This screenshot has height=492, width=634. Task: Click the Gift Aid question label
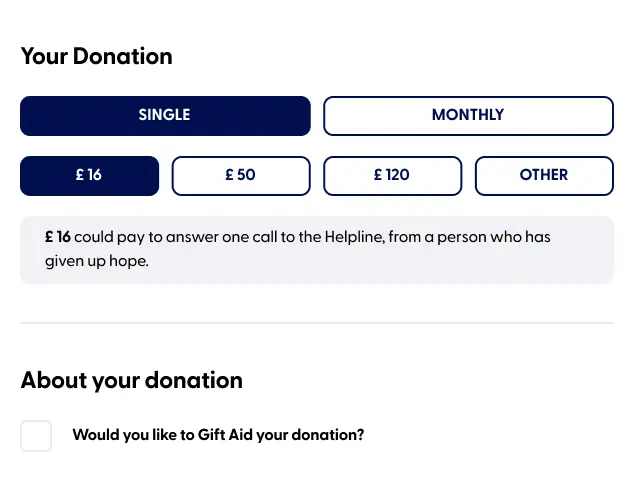(x=218, y=436)
